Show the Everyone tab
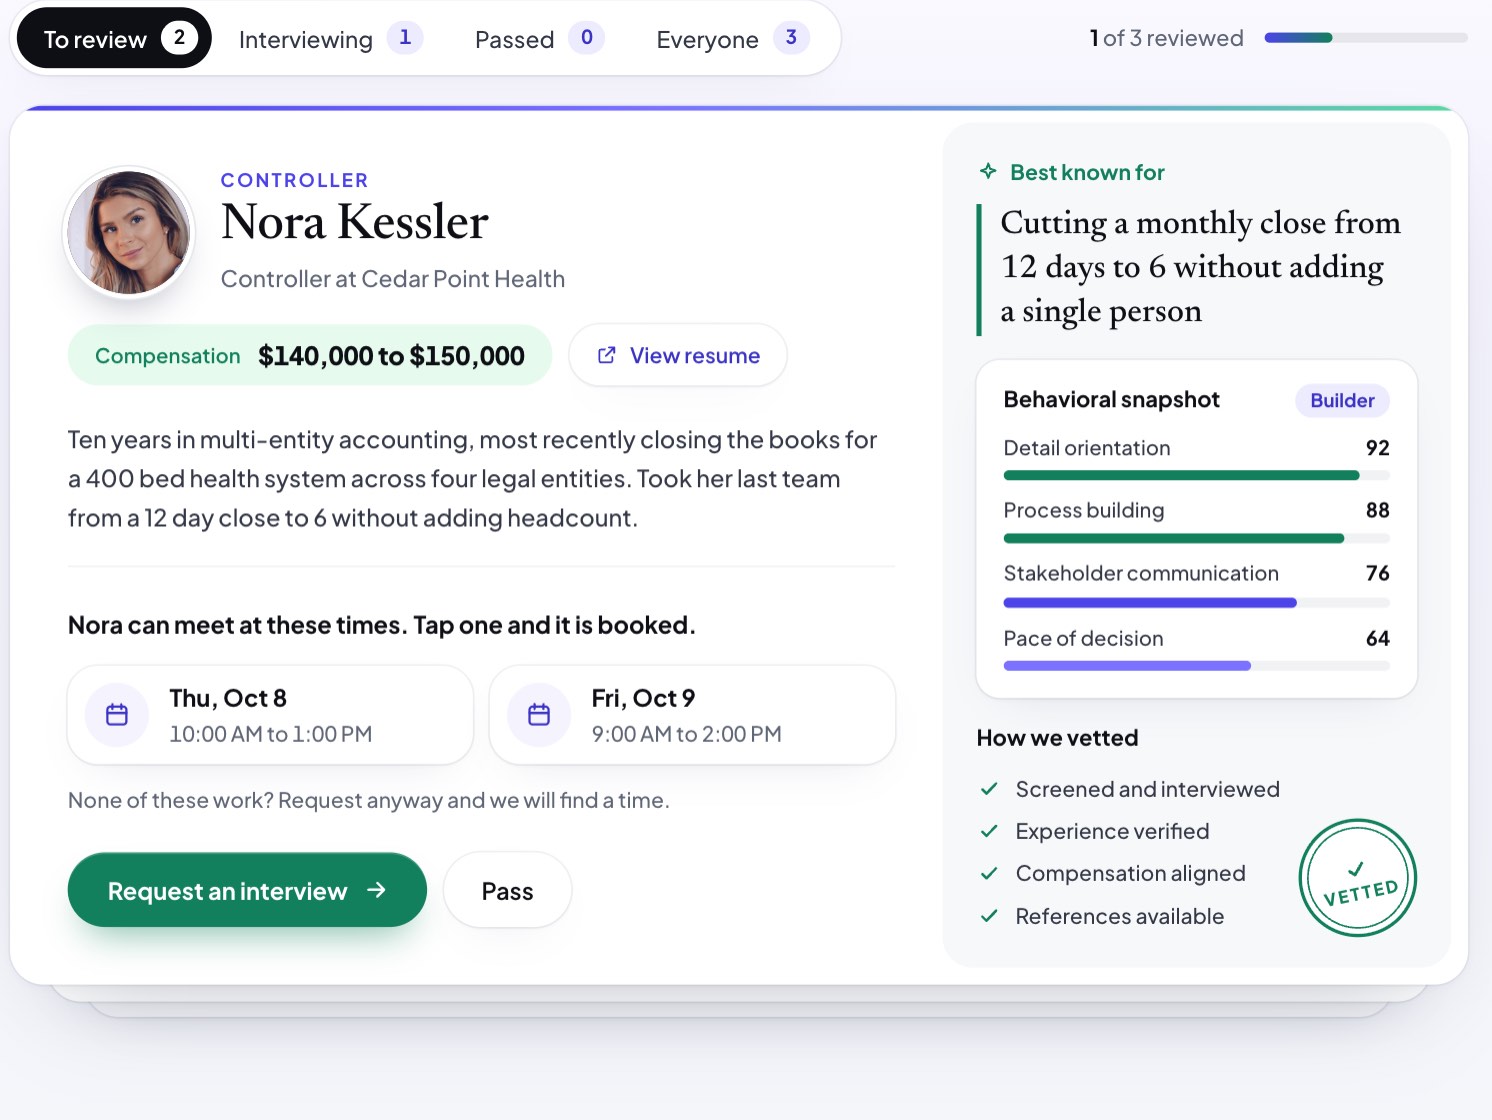 click(732, 39)
